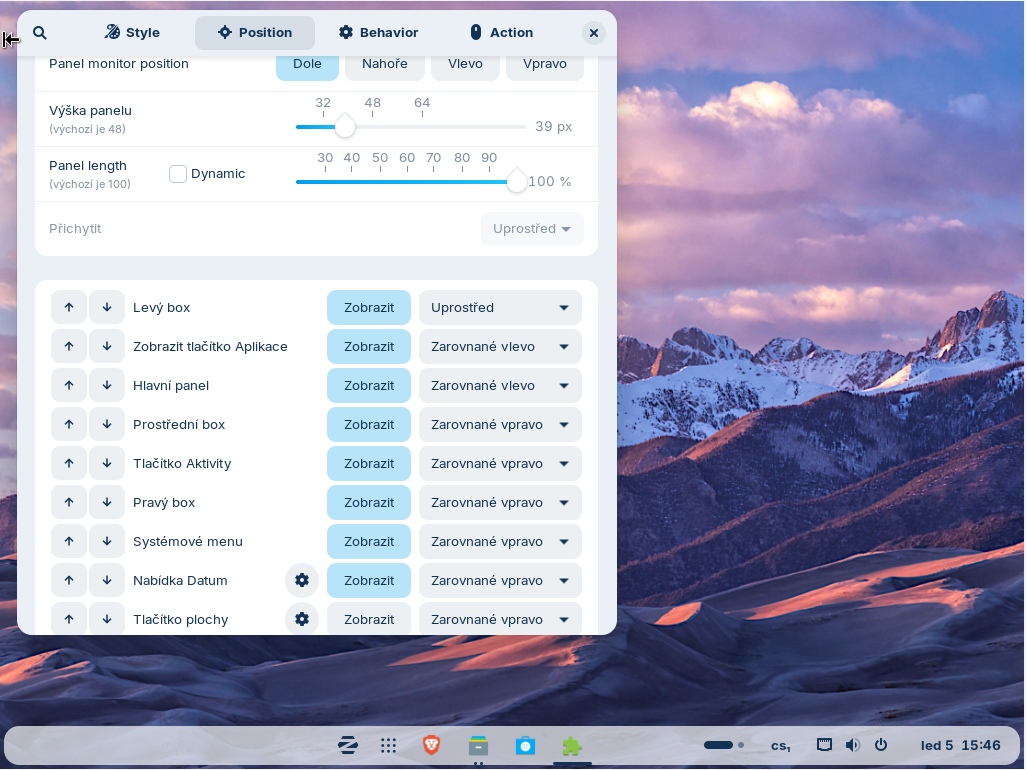Screen dimensions: 1026x770
Task: Switch to the Style tab
Action: click(x=132, y=33)
